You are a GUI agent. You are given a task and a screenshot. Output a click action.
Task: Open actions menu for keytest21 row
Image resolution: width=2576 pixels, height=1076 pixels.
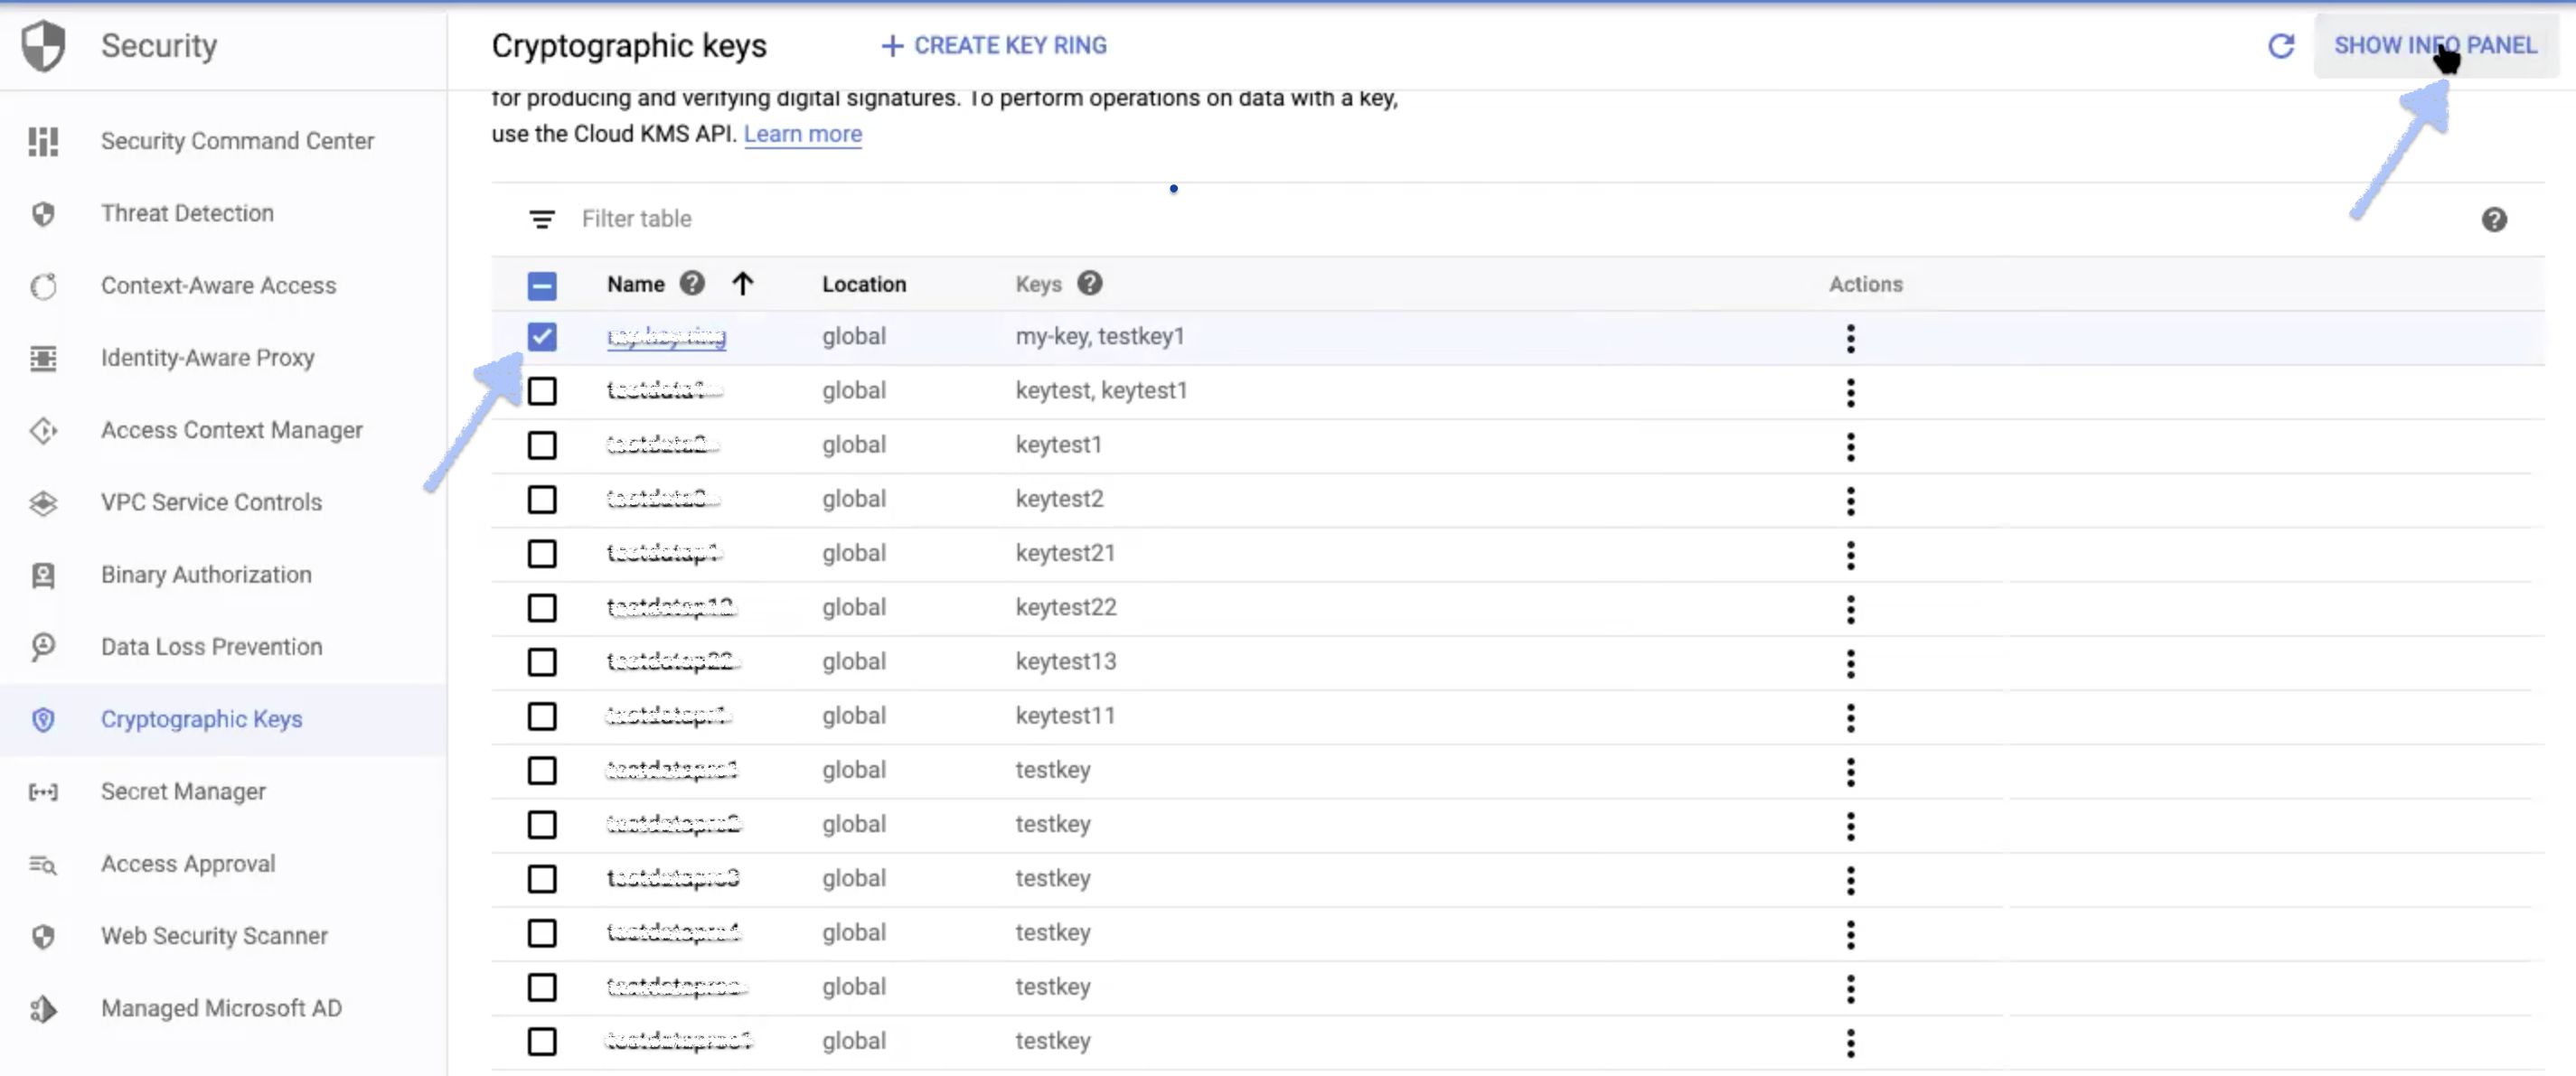coord(1850,555)
